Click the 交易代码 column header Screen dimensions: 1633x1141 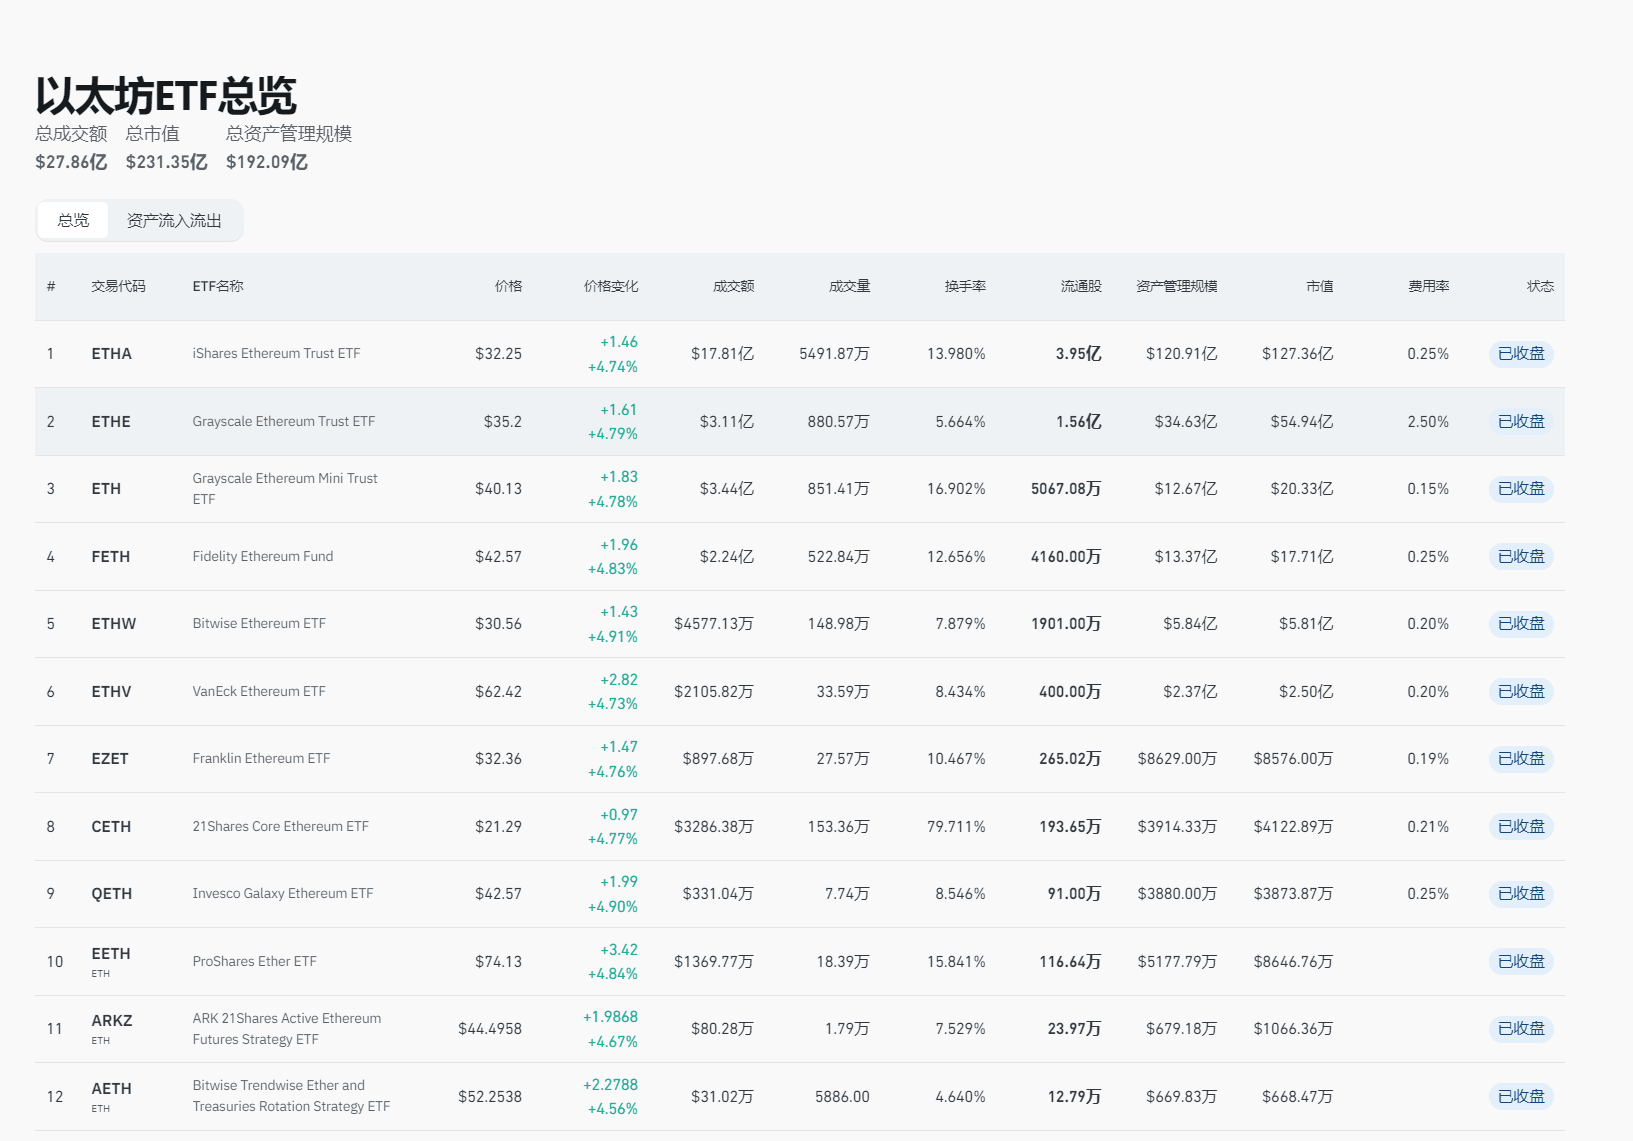[118, 286]
